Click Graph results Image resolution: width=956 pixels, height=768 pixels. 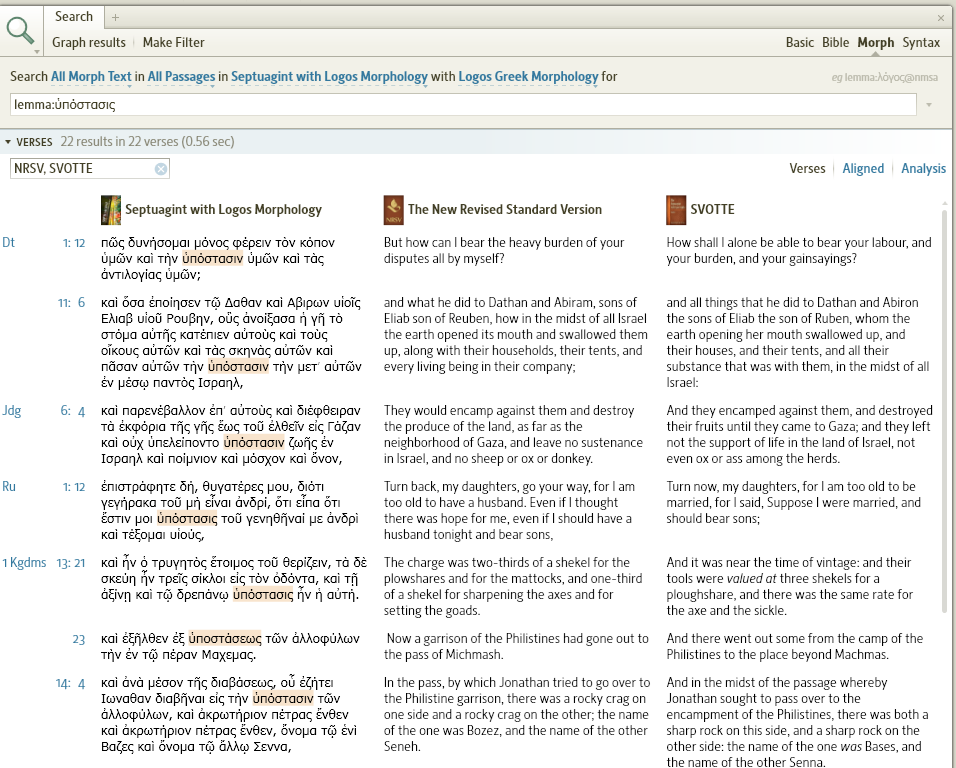pos(88,43)
